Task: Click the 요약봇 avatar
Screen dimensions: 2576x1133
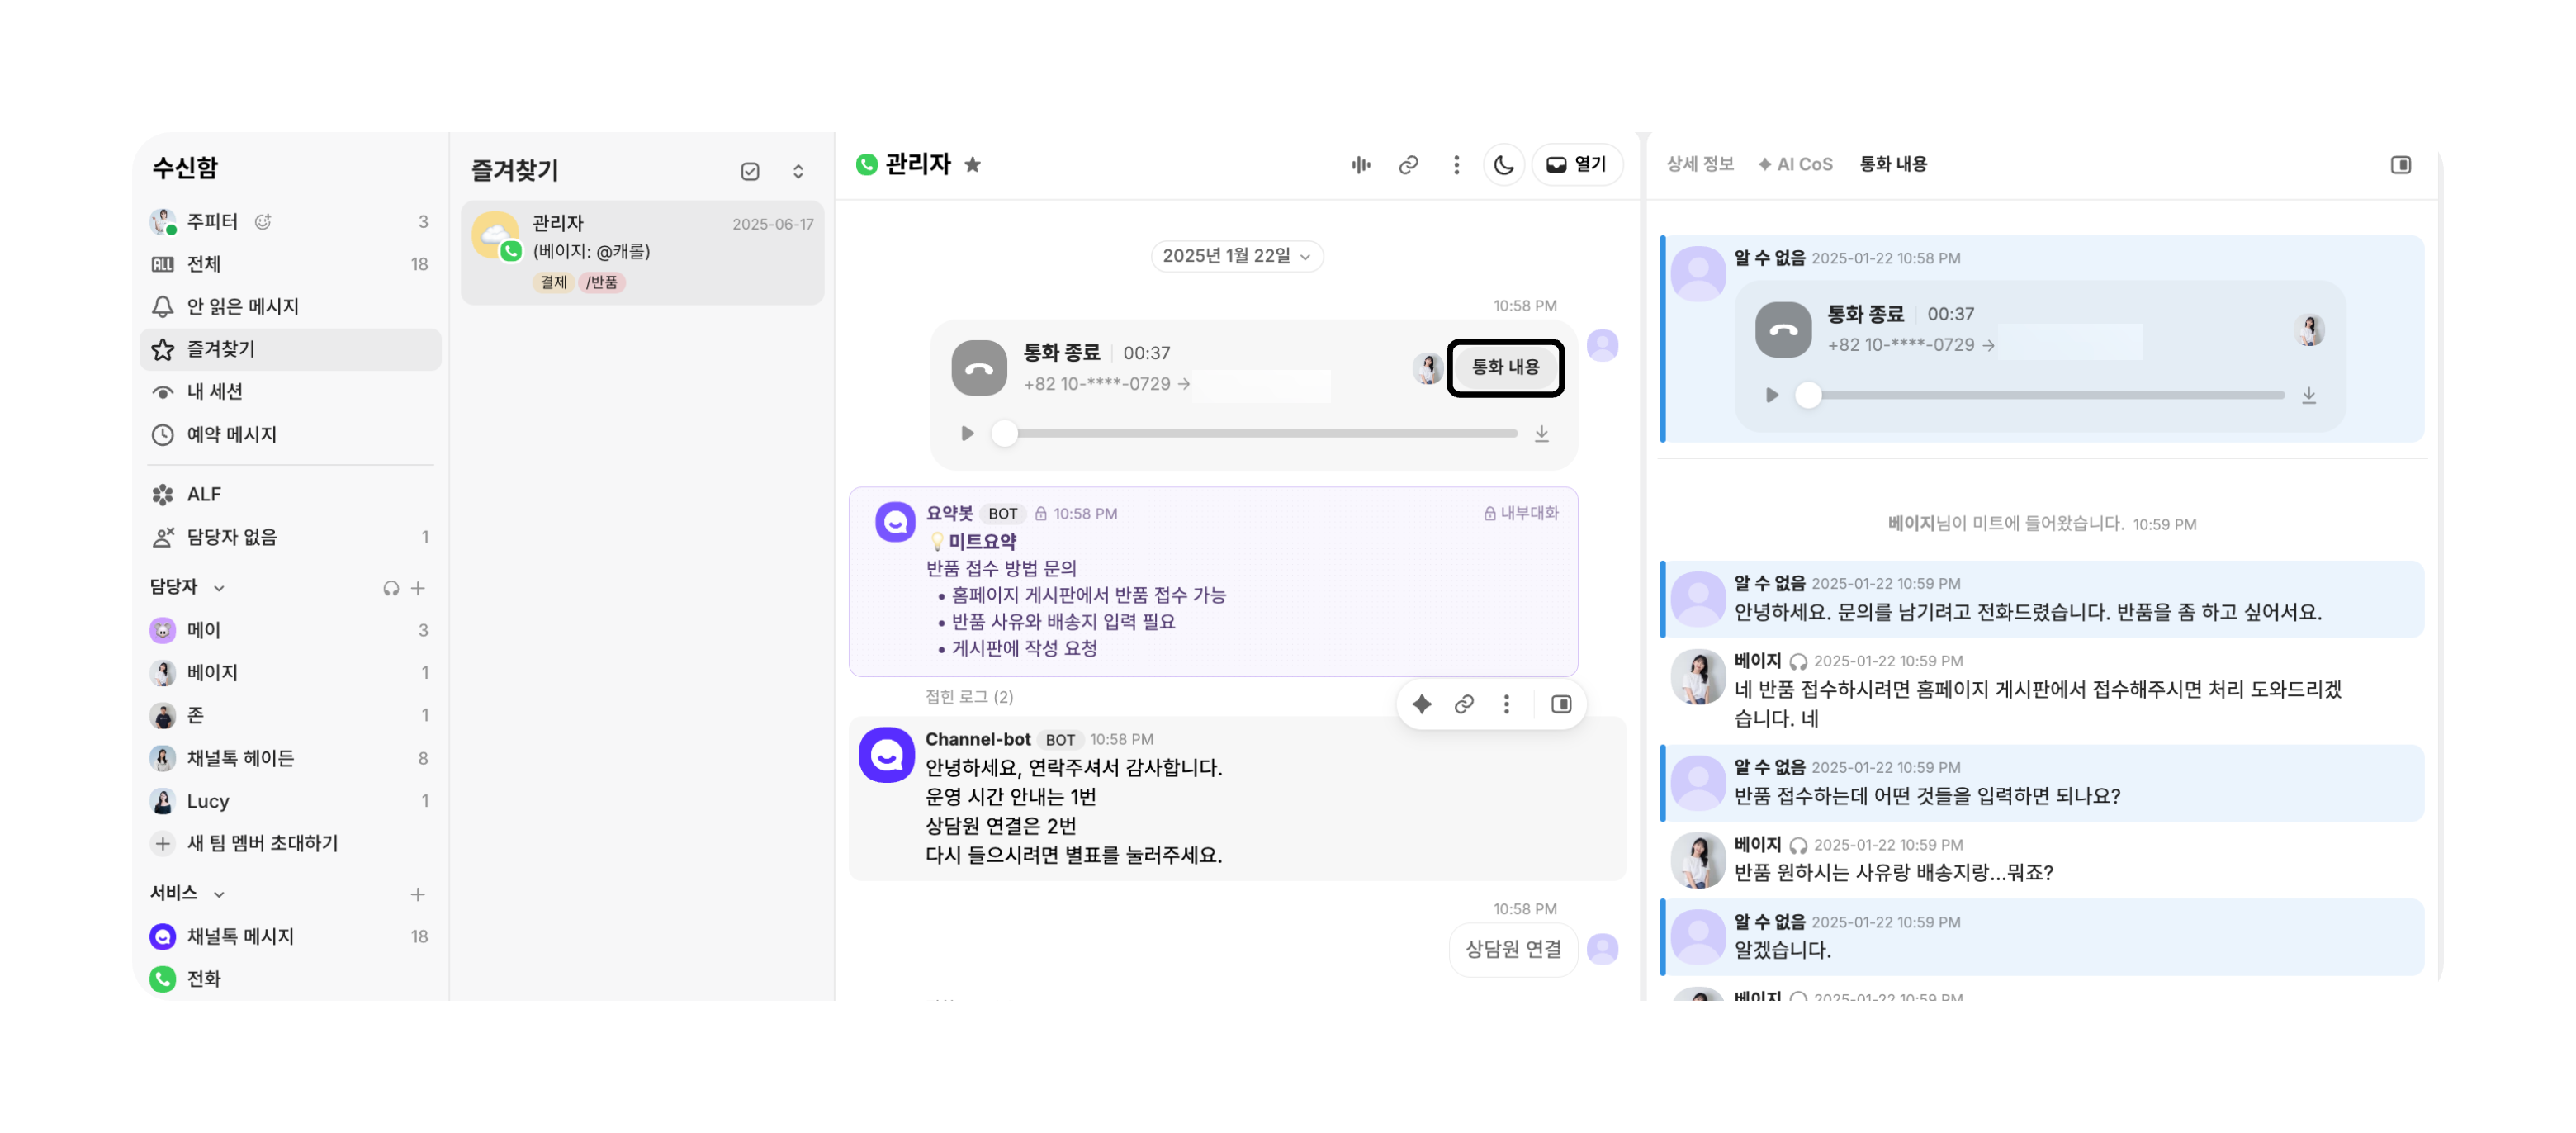Action: (895, 522)
